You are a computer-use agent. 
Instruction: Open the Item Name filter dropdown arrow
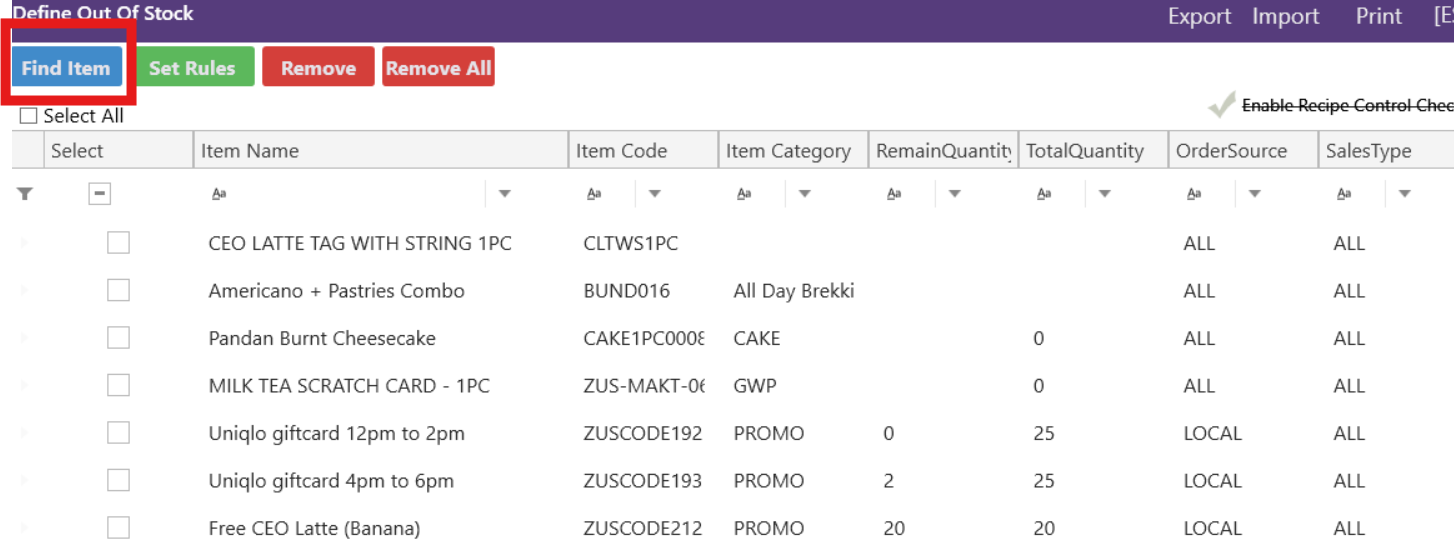point(505,194)
